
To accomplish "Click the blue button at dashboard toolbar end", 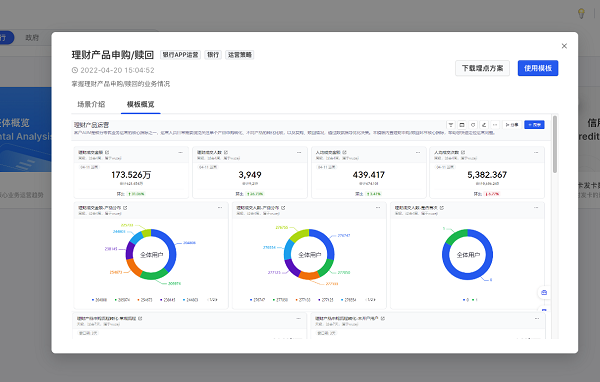I will click(534, 125).
